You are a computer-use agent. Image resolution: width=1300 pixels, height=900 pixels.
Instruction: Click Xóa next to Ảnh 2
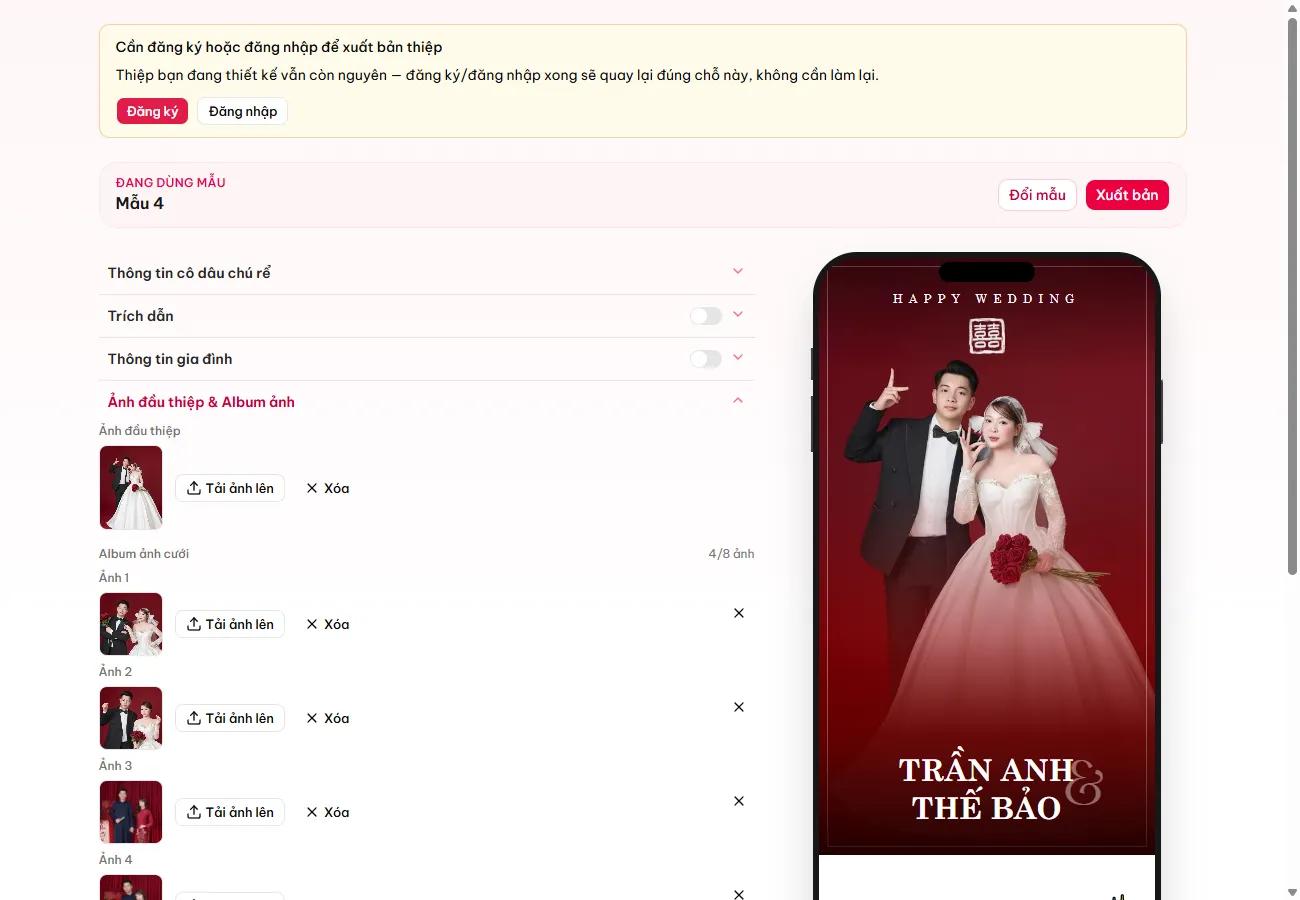tap(327, 718)
